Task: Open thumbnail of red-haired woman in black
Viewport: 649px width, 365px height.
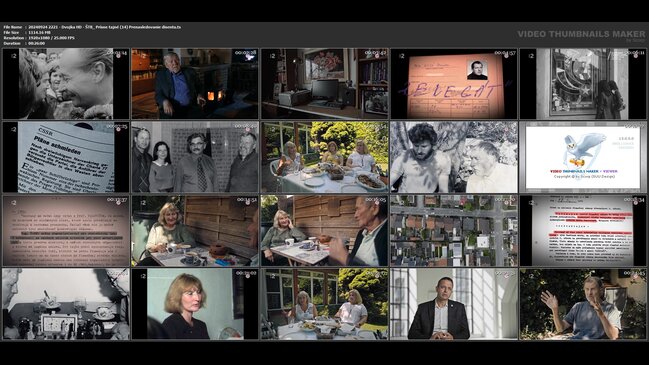Action: pyautogui.click(x=195, y=304)
